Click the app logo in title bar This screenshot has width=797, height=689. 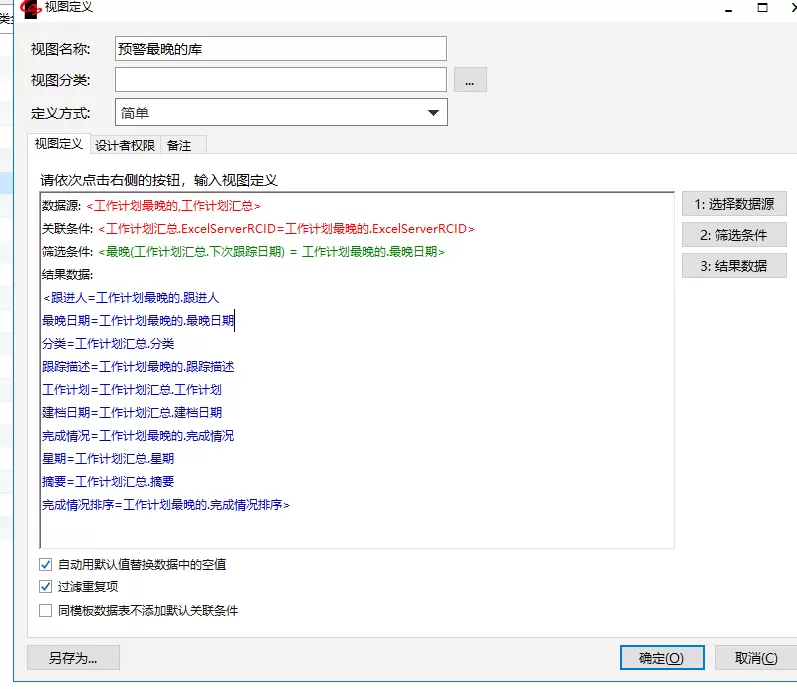(31, 7)
